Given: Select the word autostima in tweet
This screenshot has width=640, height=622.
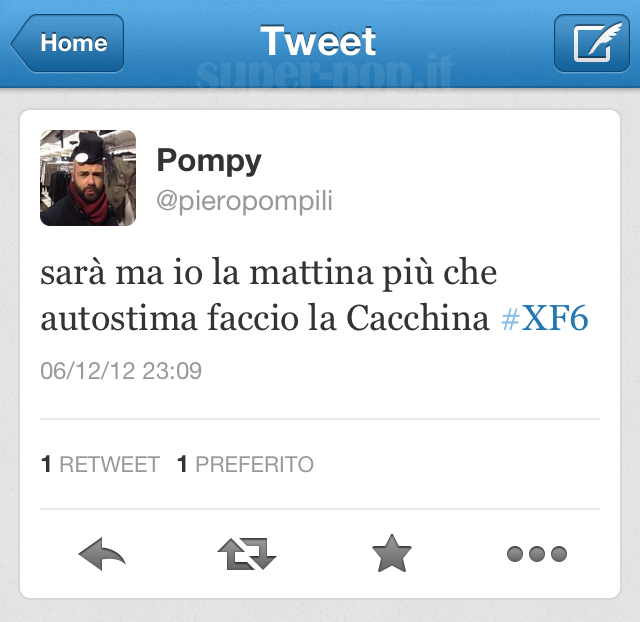Looking at the screenshot, I should coord(119,318).
